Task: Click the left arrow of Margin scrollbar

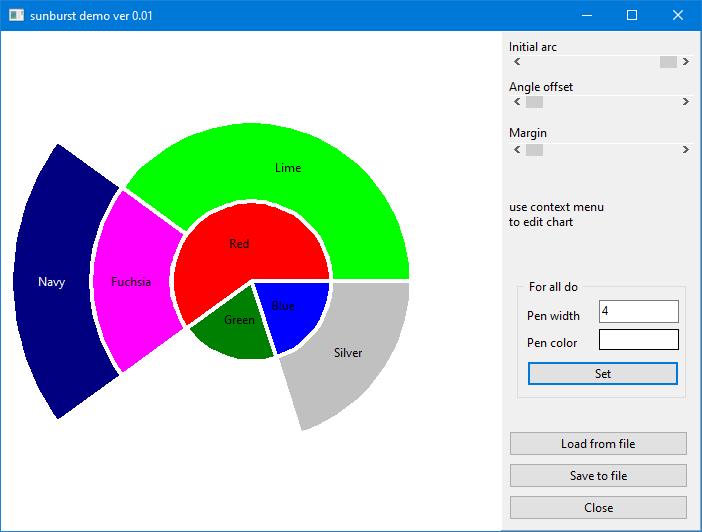Action: pyautogui.click(x=517, y=150)
